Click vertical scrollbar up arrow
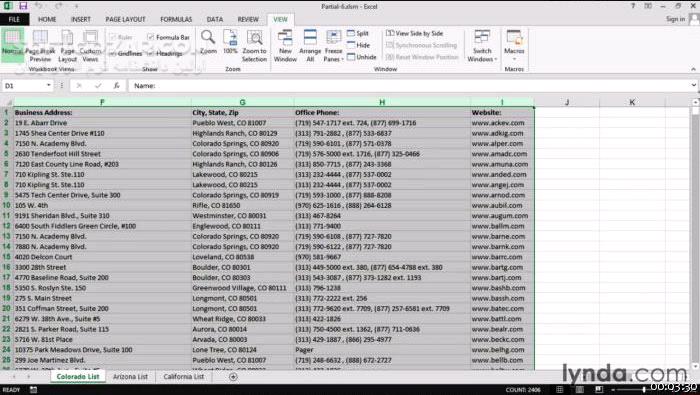 coord(696,102)
